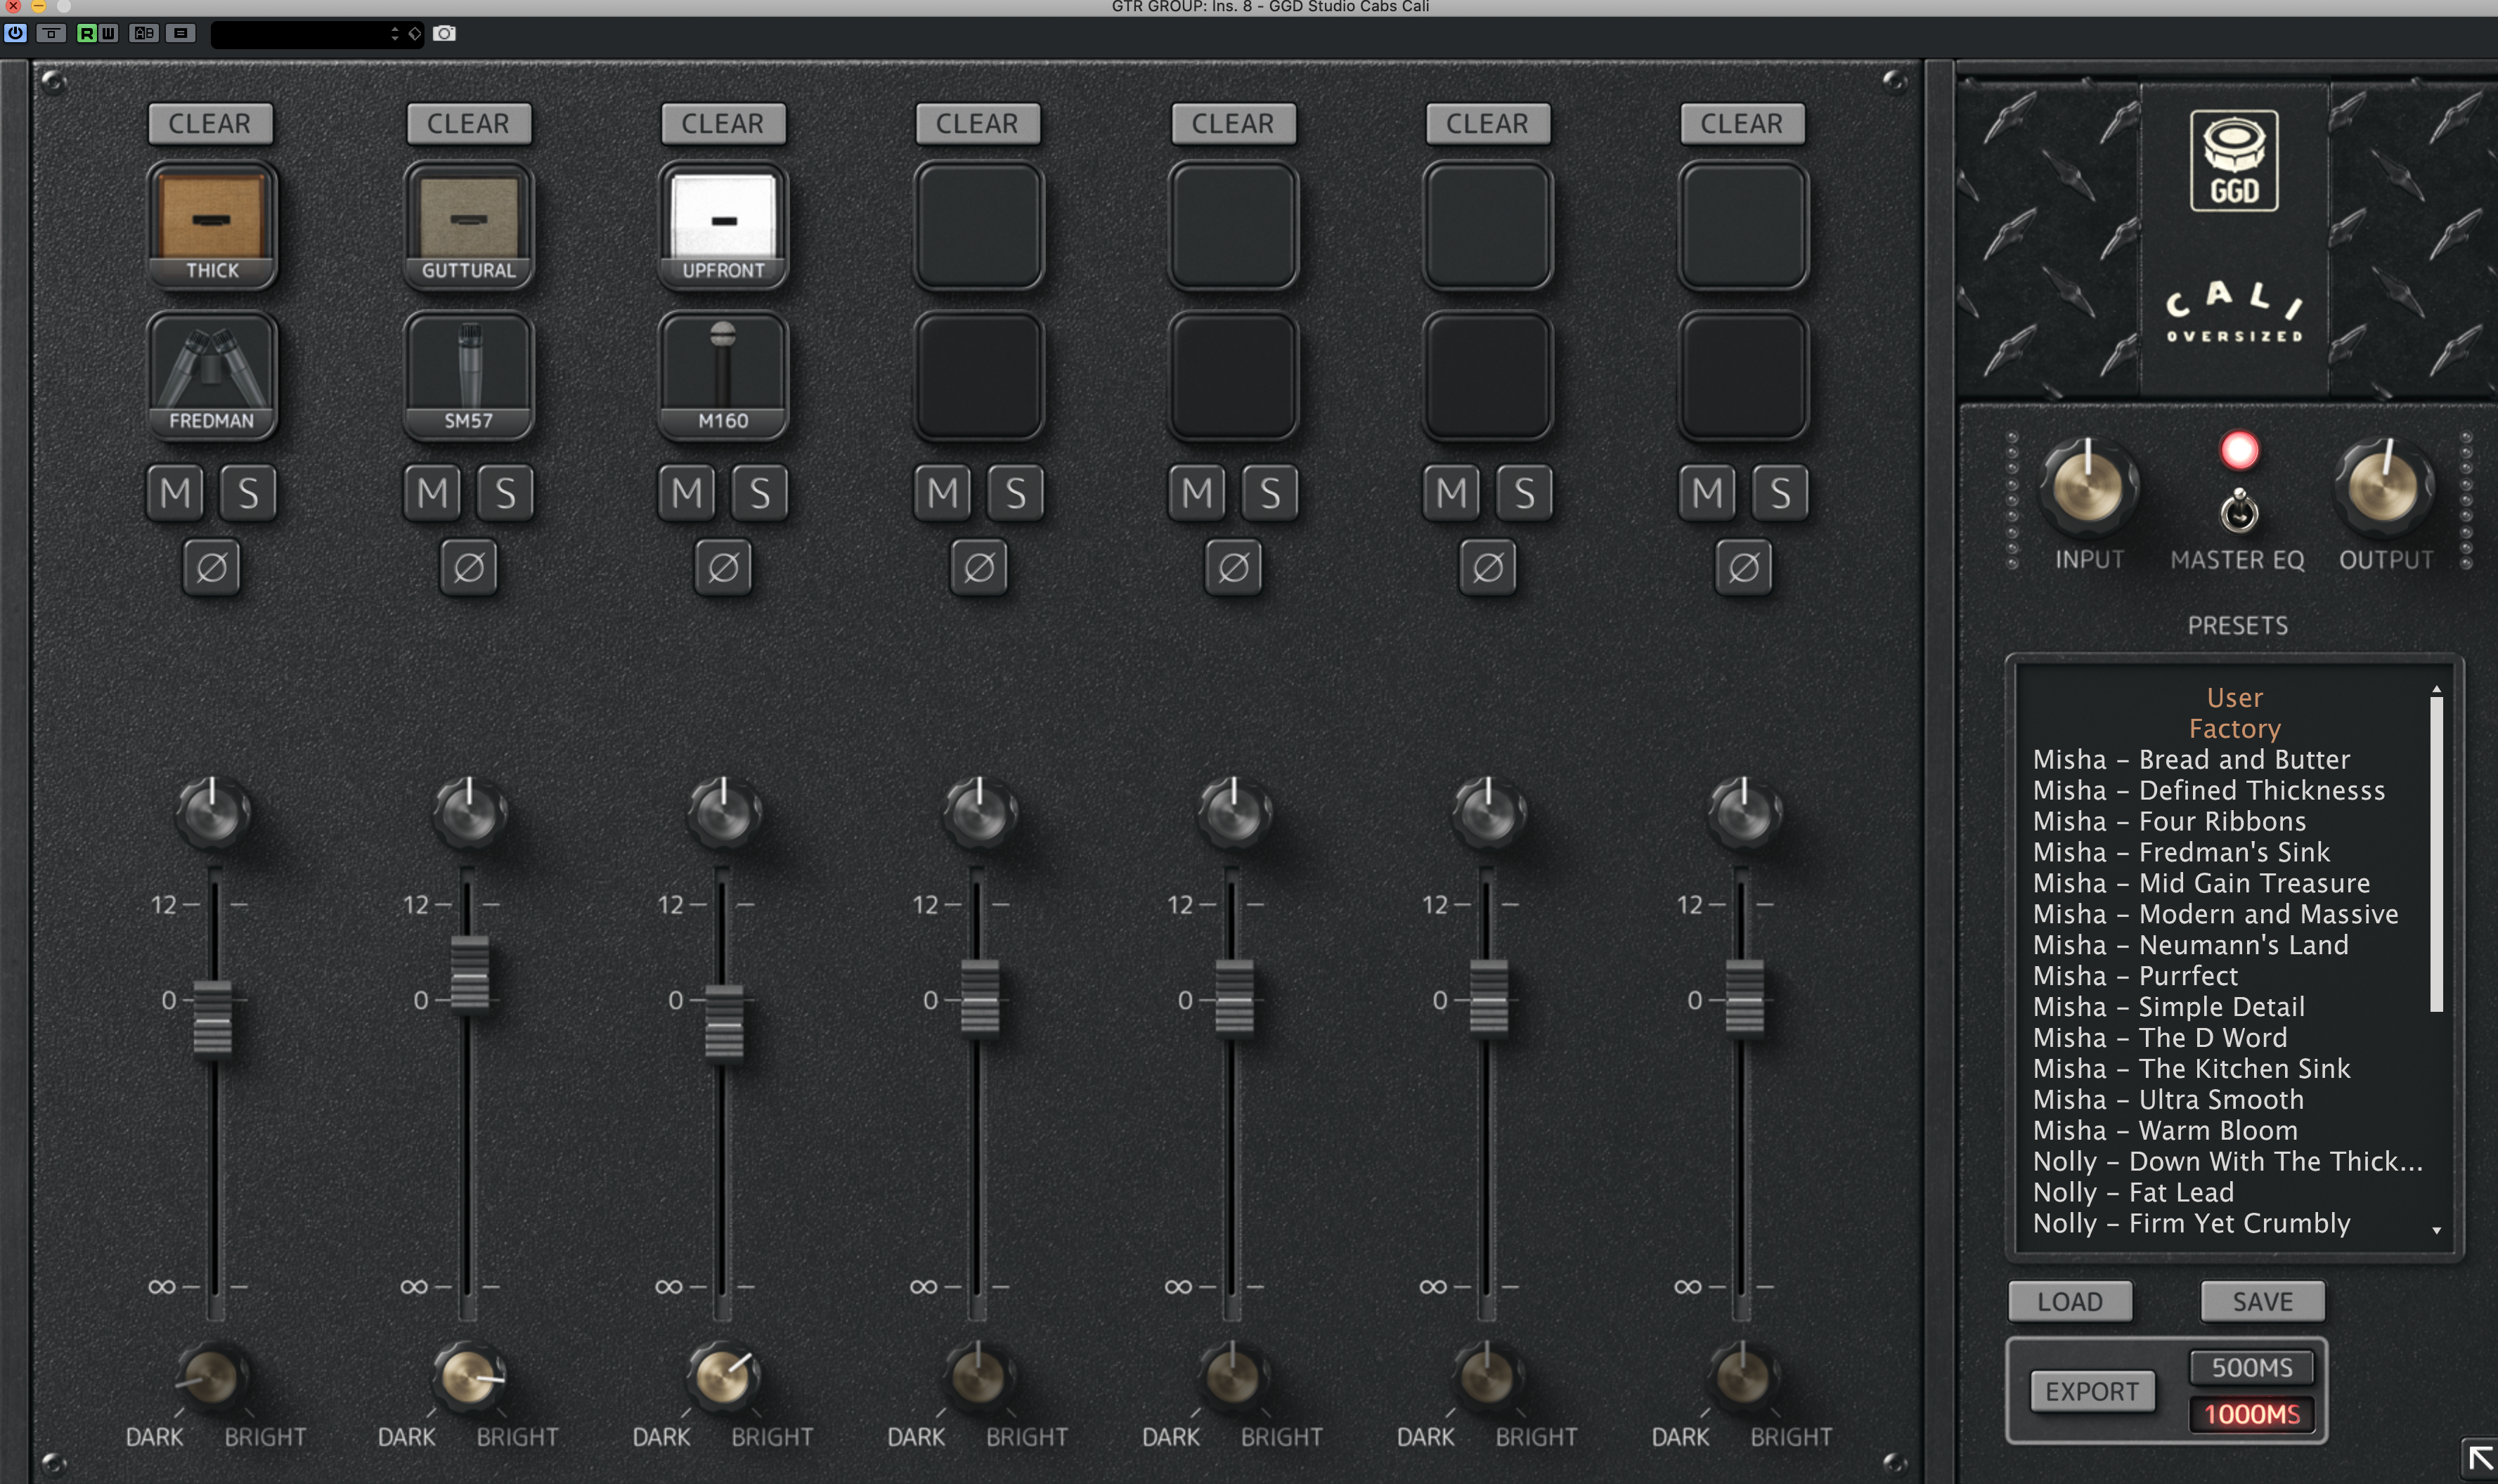Click the OUTPUT gain knob
2498x1484 pixels.
[2384, 487]
